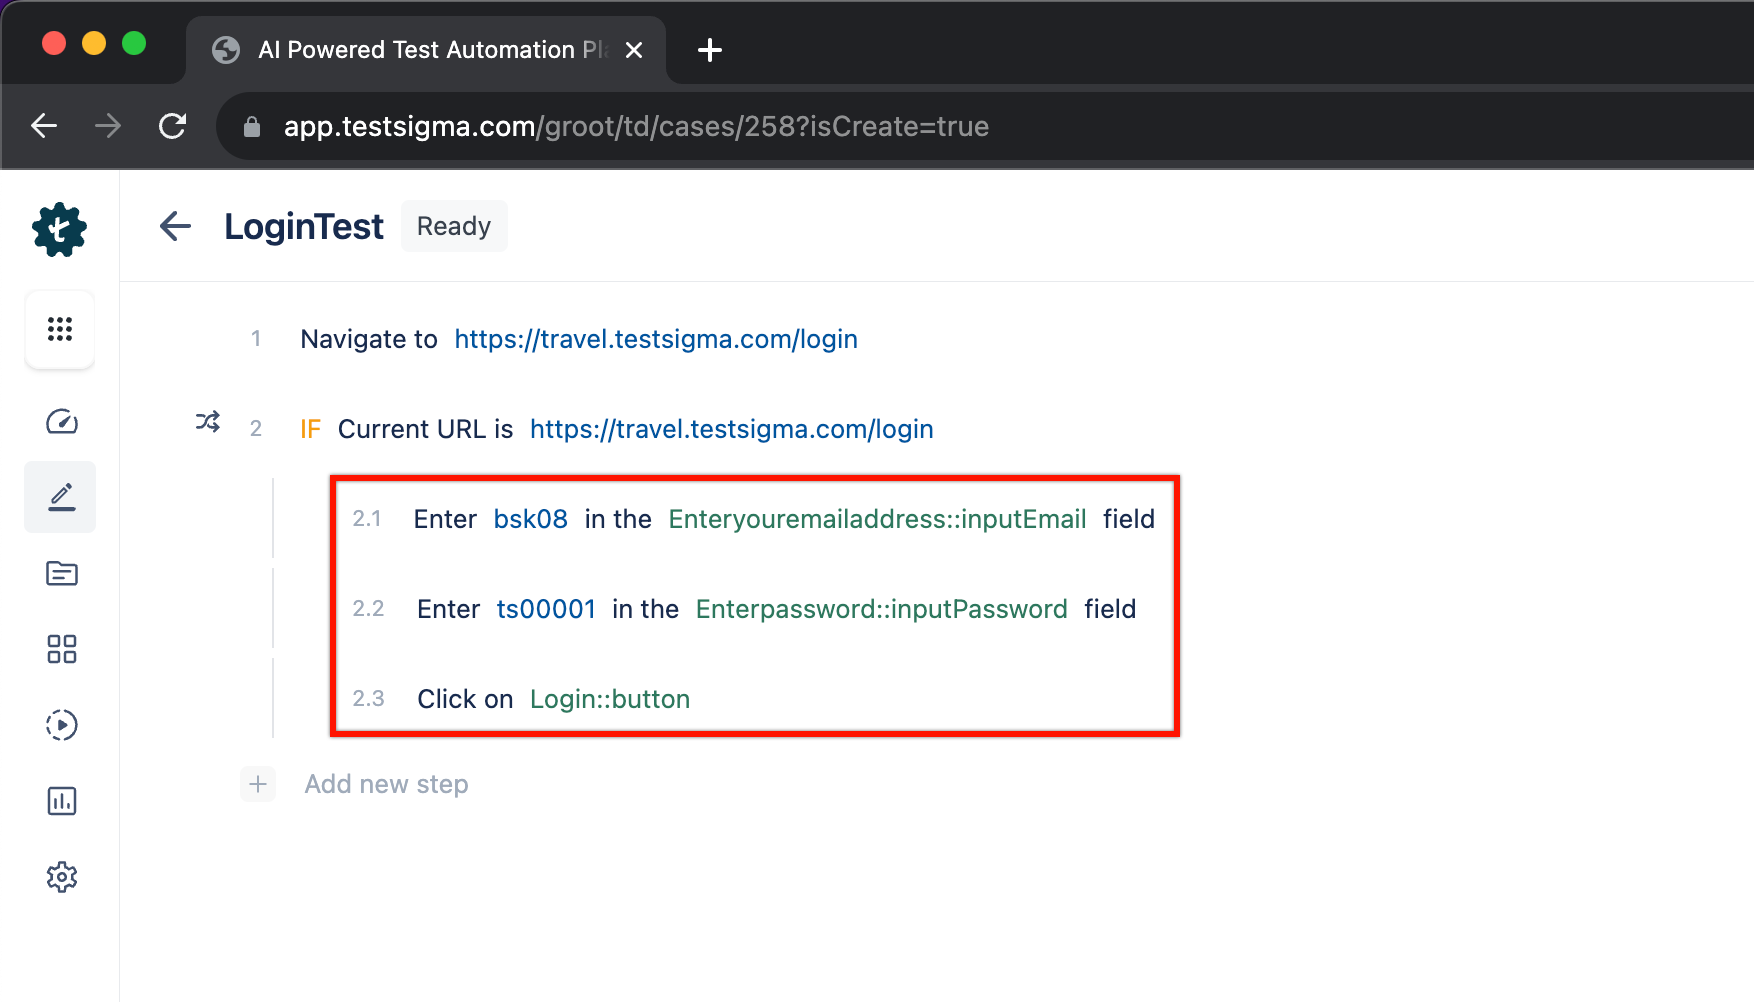Select step number 2

point(256,429)
